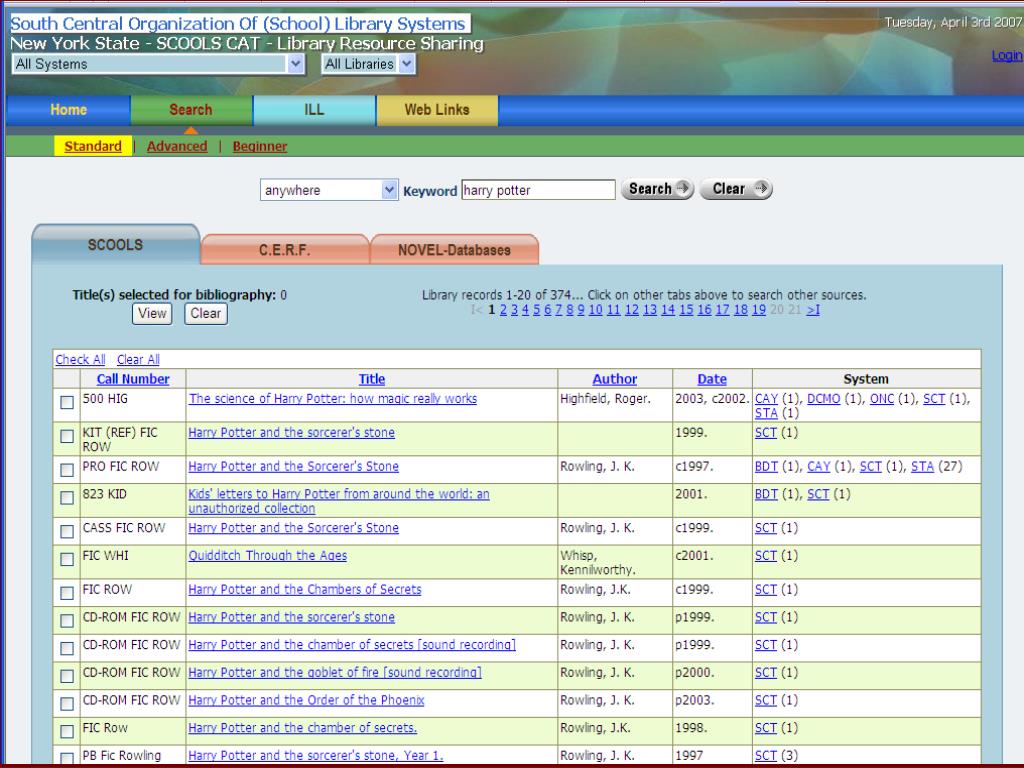Check the box for KIT (REF) FIC ROW
The image size is (1024, 768).
click(67, 436)
